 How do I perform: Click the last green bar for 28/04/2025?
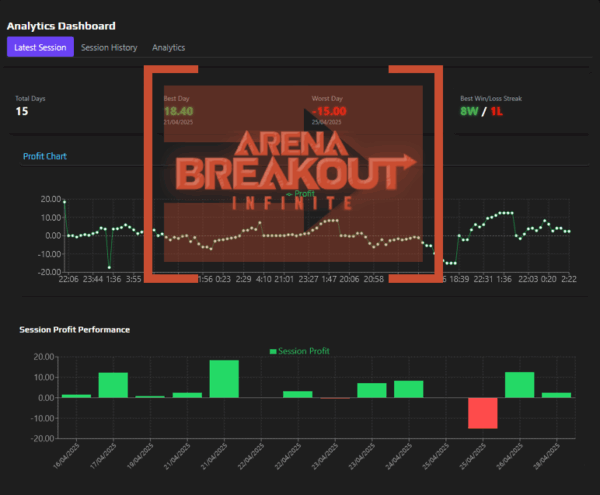(x=556, y=395)
